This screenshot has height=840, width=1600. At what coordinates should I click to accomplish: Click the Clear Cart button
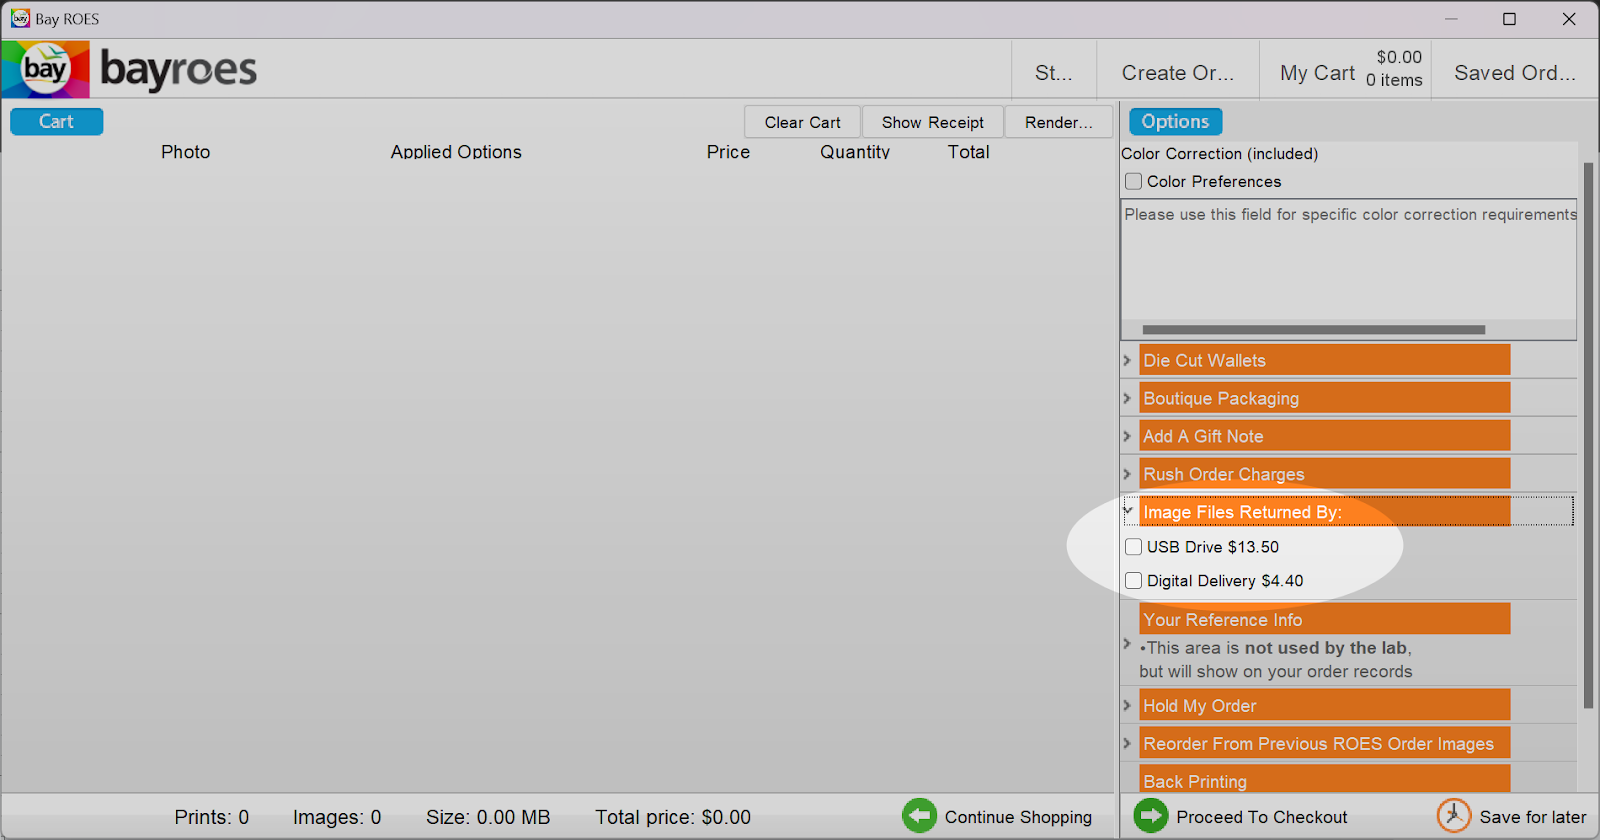pos(802,122)
